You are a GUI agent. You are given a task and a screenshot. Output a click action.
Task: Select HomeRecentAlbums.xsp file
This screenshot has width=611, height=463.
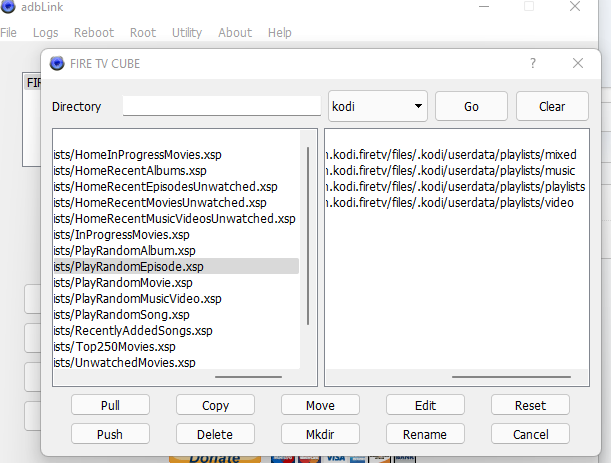coord(176,171)
